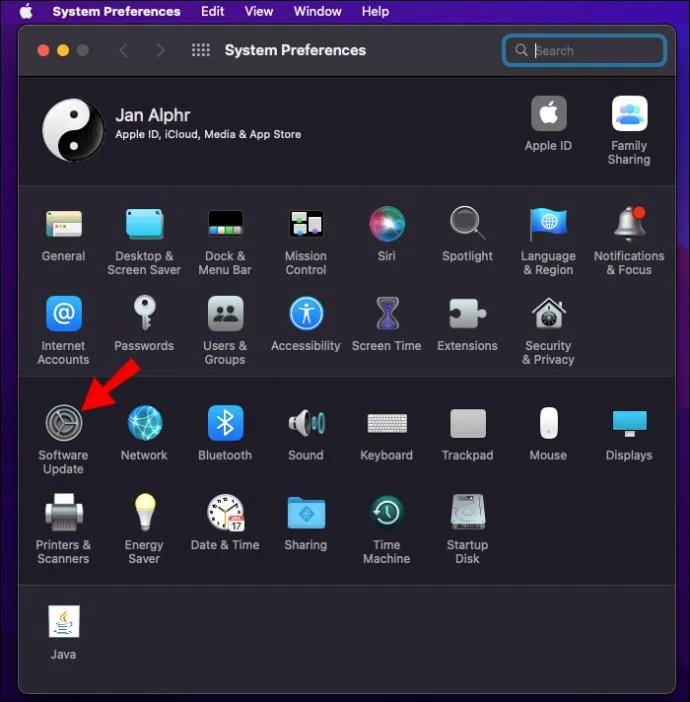Image resolution: width=690 pixels, height=702 pixels.
Task: Click the Jan Alphr account name
Action: [153, 115]
